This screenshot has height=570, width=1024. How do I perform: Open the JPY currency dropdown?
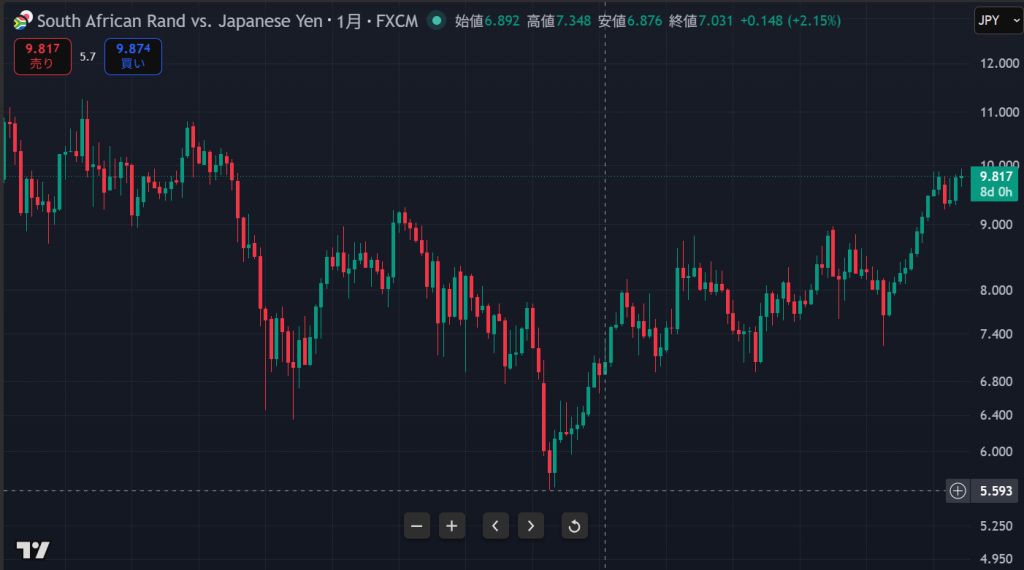tap(998, 21)
